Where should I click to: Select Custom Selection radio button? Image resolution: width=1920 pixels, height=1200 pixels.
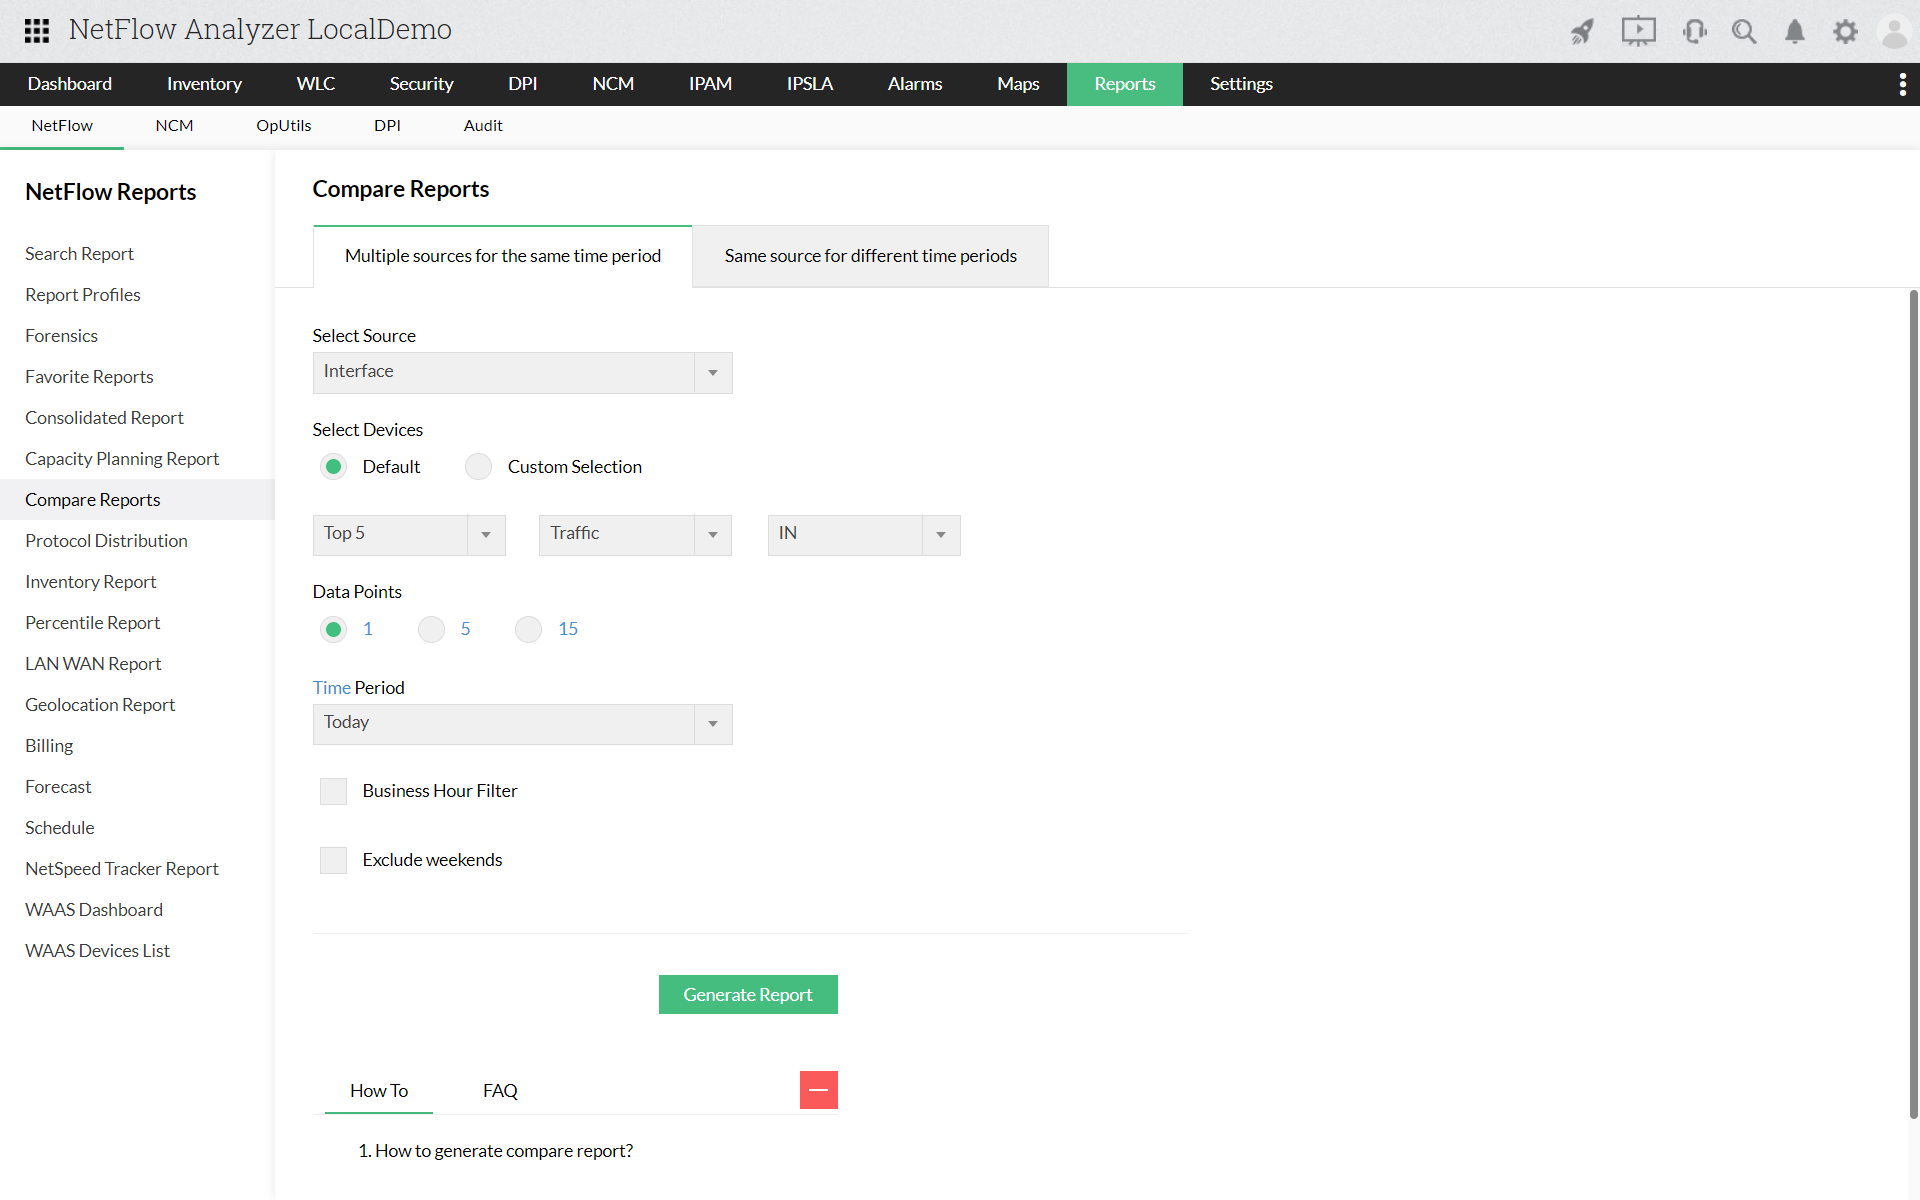(478, 466)
